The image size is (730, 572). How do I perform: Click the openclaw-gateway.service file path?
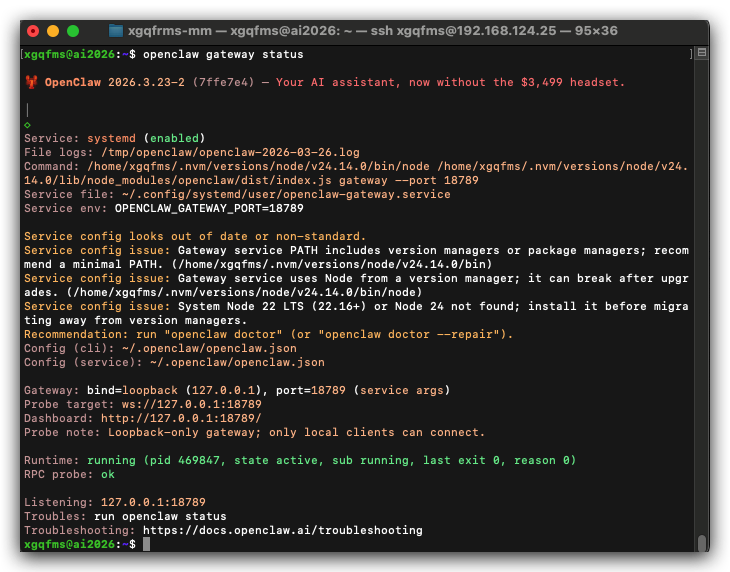[286, 194]
